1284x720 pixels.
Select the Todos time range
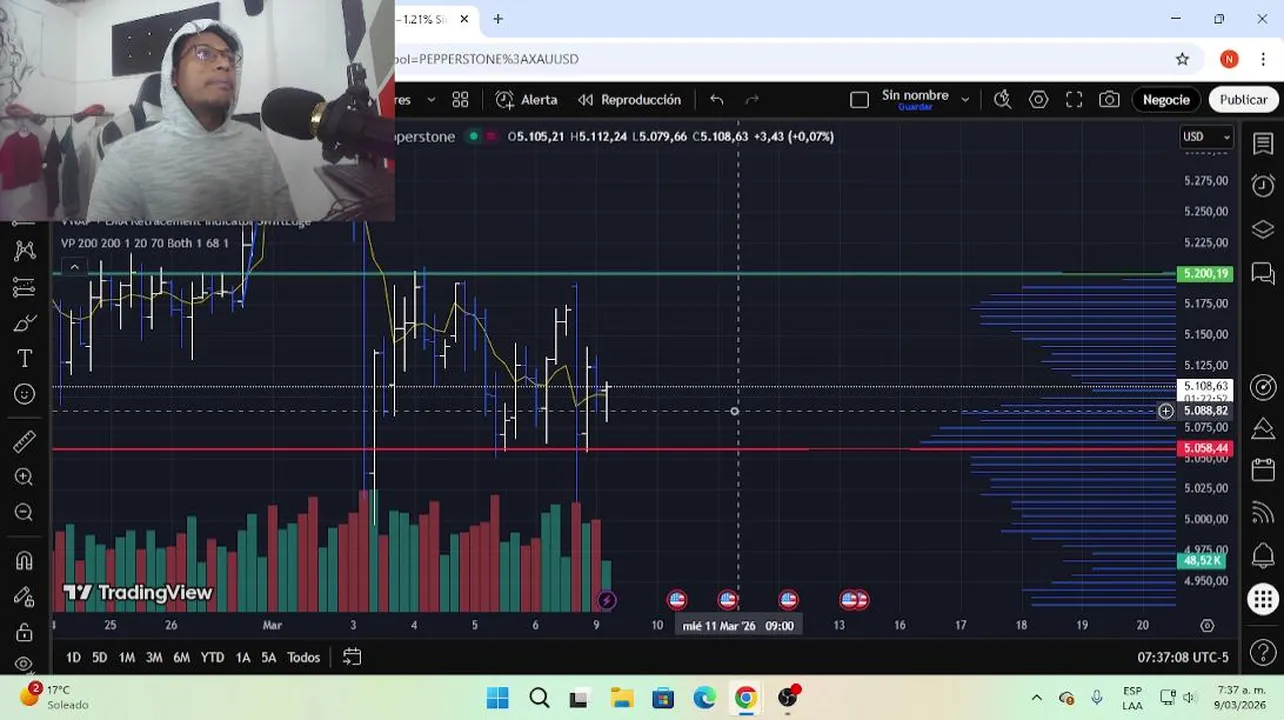pos(303,657)
